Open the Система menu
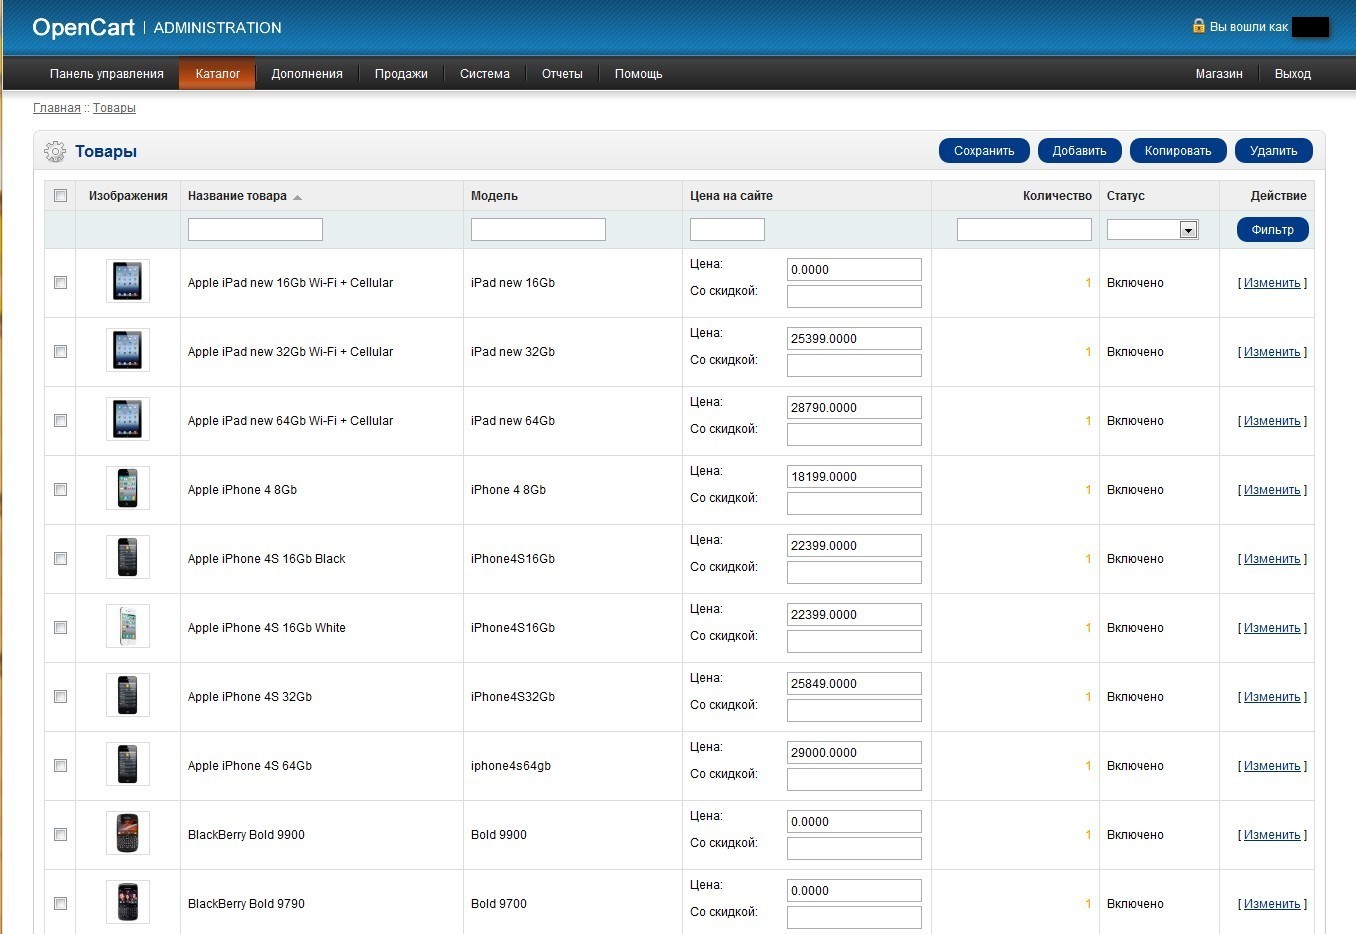 point(485,74)
